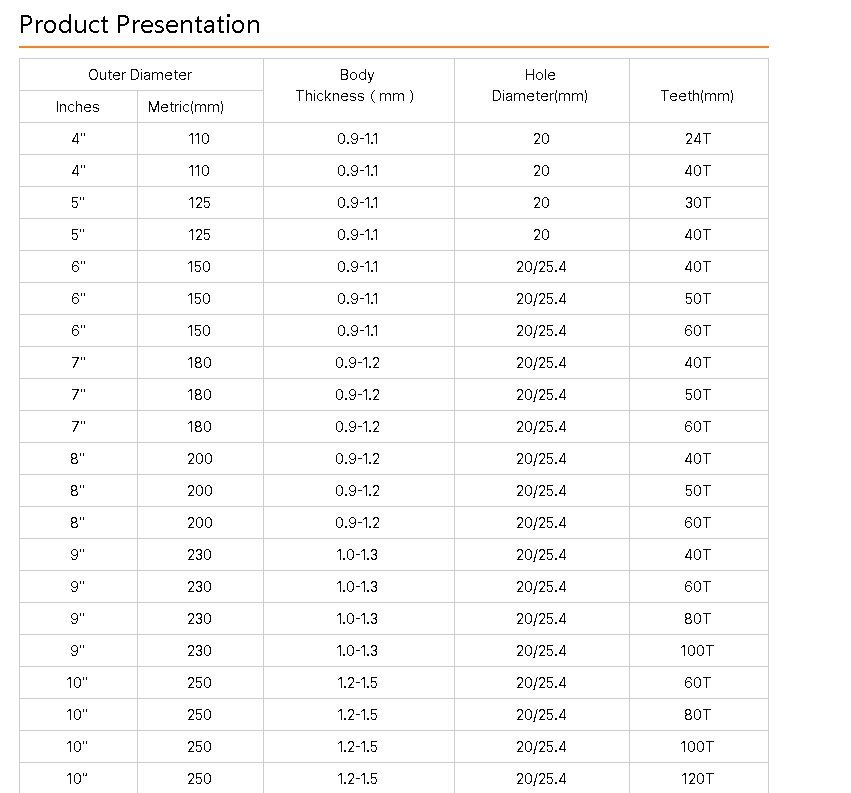
Task: Click the Product Presentation heading
Action: [140, 25]
